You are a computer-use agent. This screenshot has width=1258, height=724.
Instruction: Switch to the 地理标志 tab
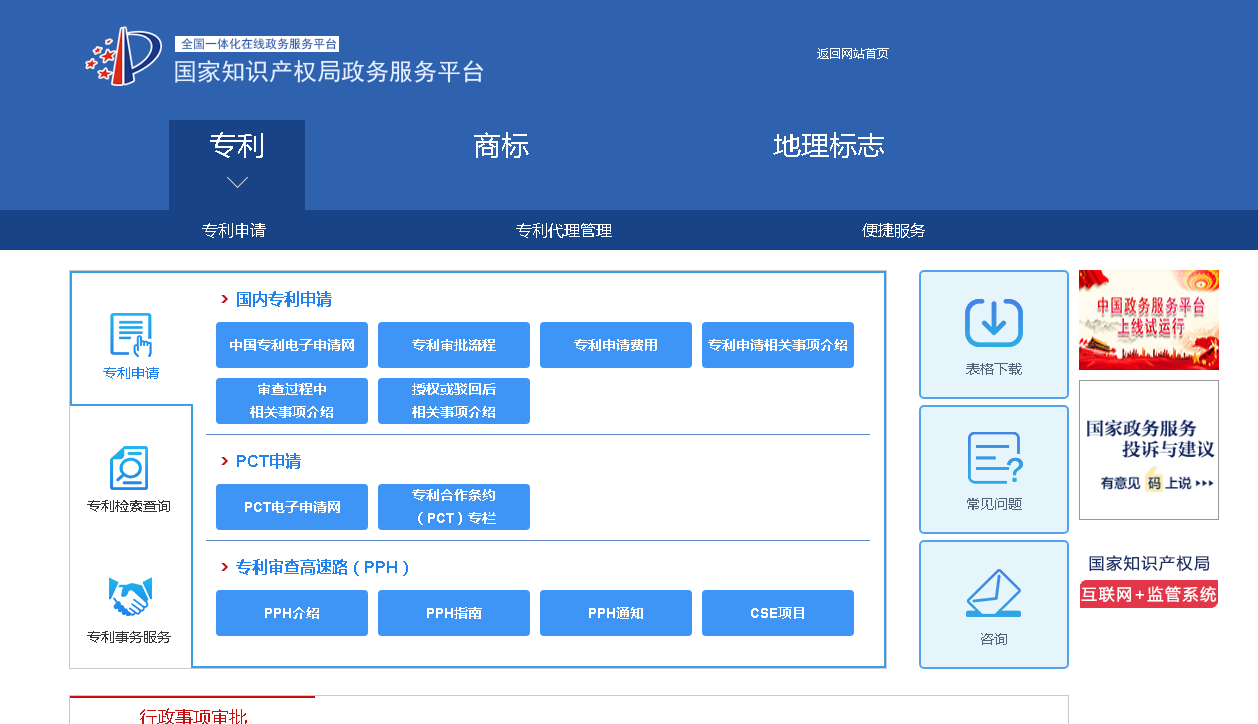828,146
